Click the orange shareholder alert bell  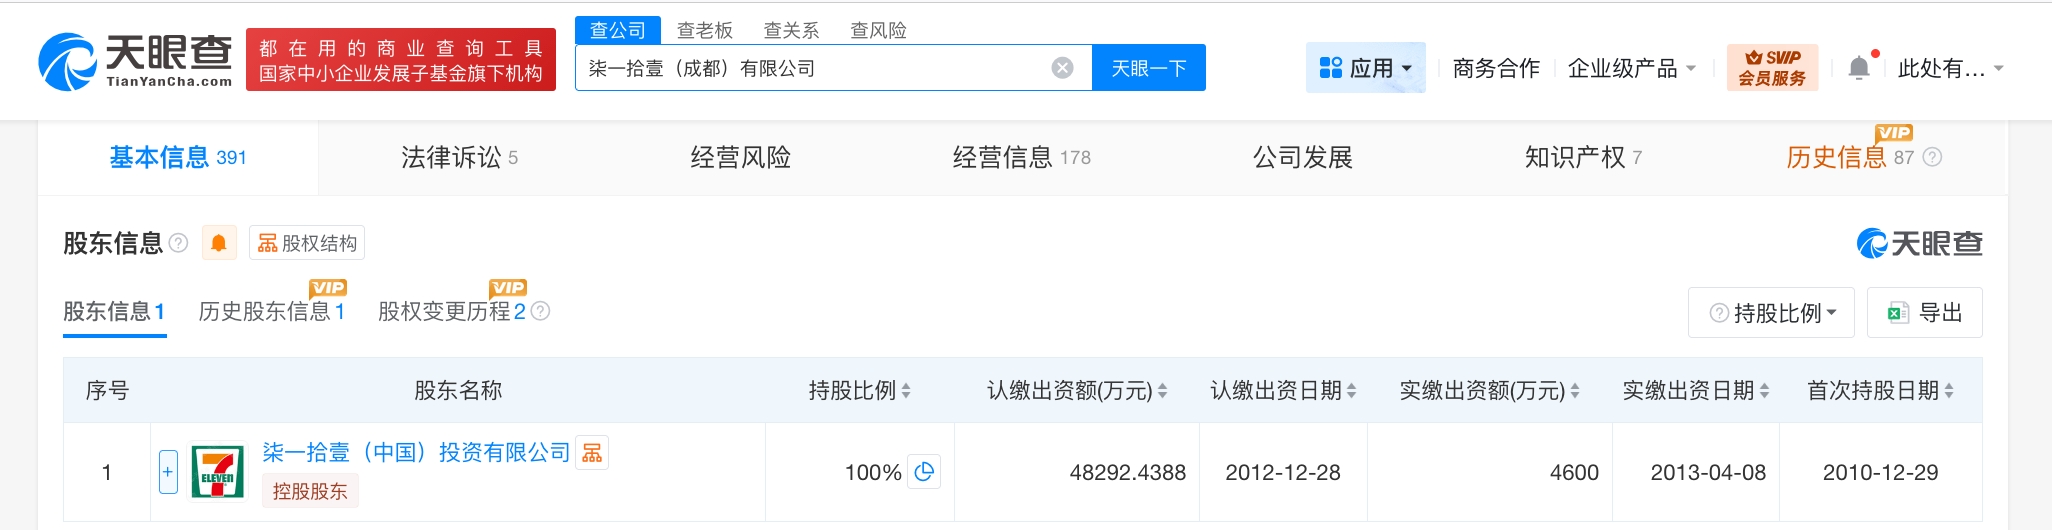tap(218, 243)
